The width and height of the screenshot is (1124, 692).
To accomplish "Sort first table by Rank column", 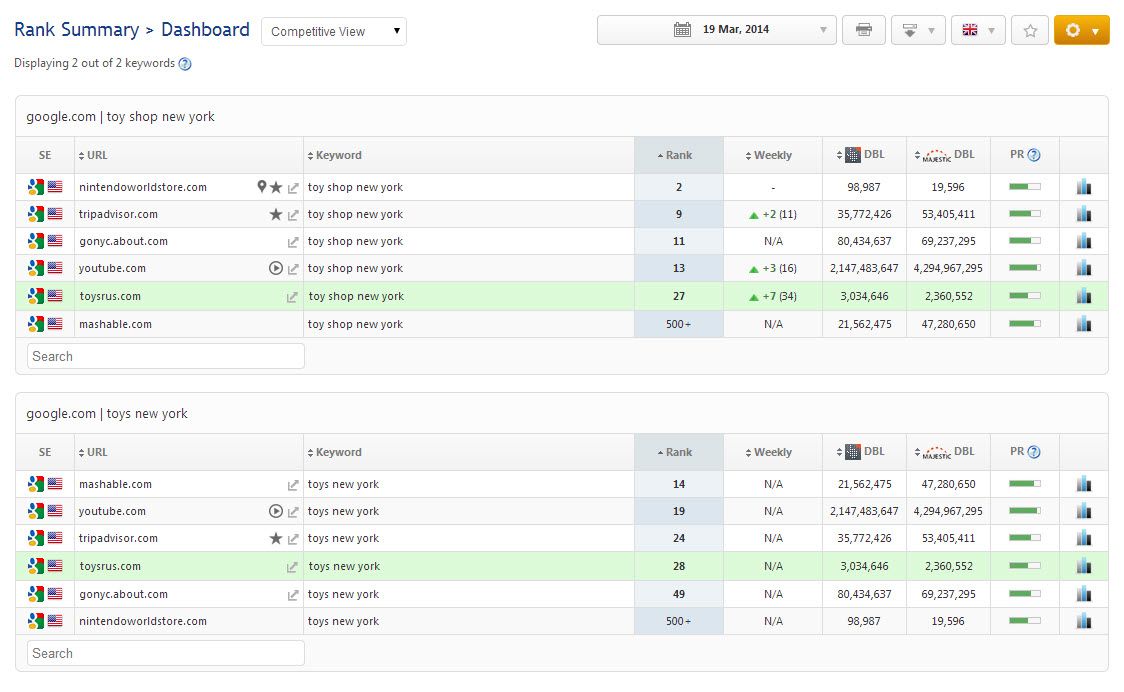I will pos(678,155).
